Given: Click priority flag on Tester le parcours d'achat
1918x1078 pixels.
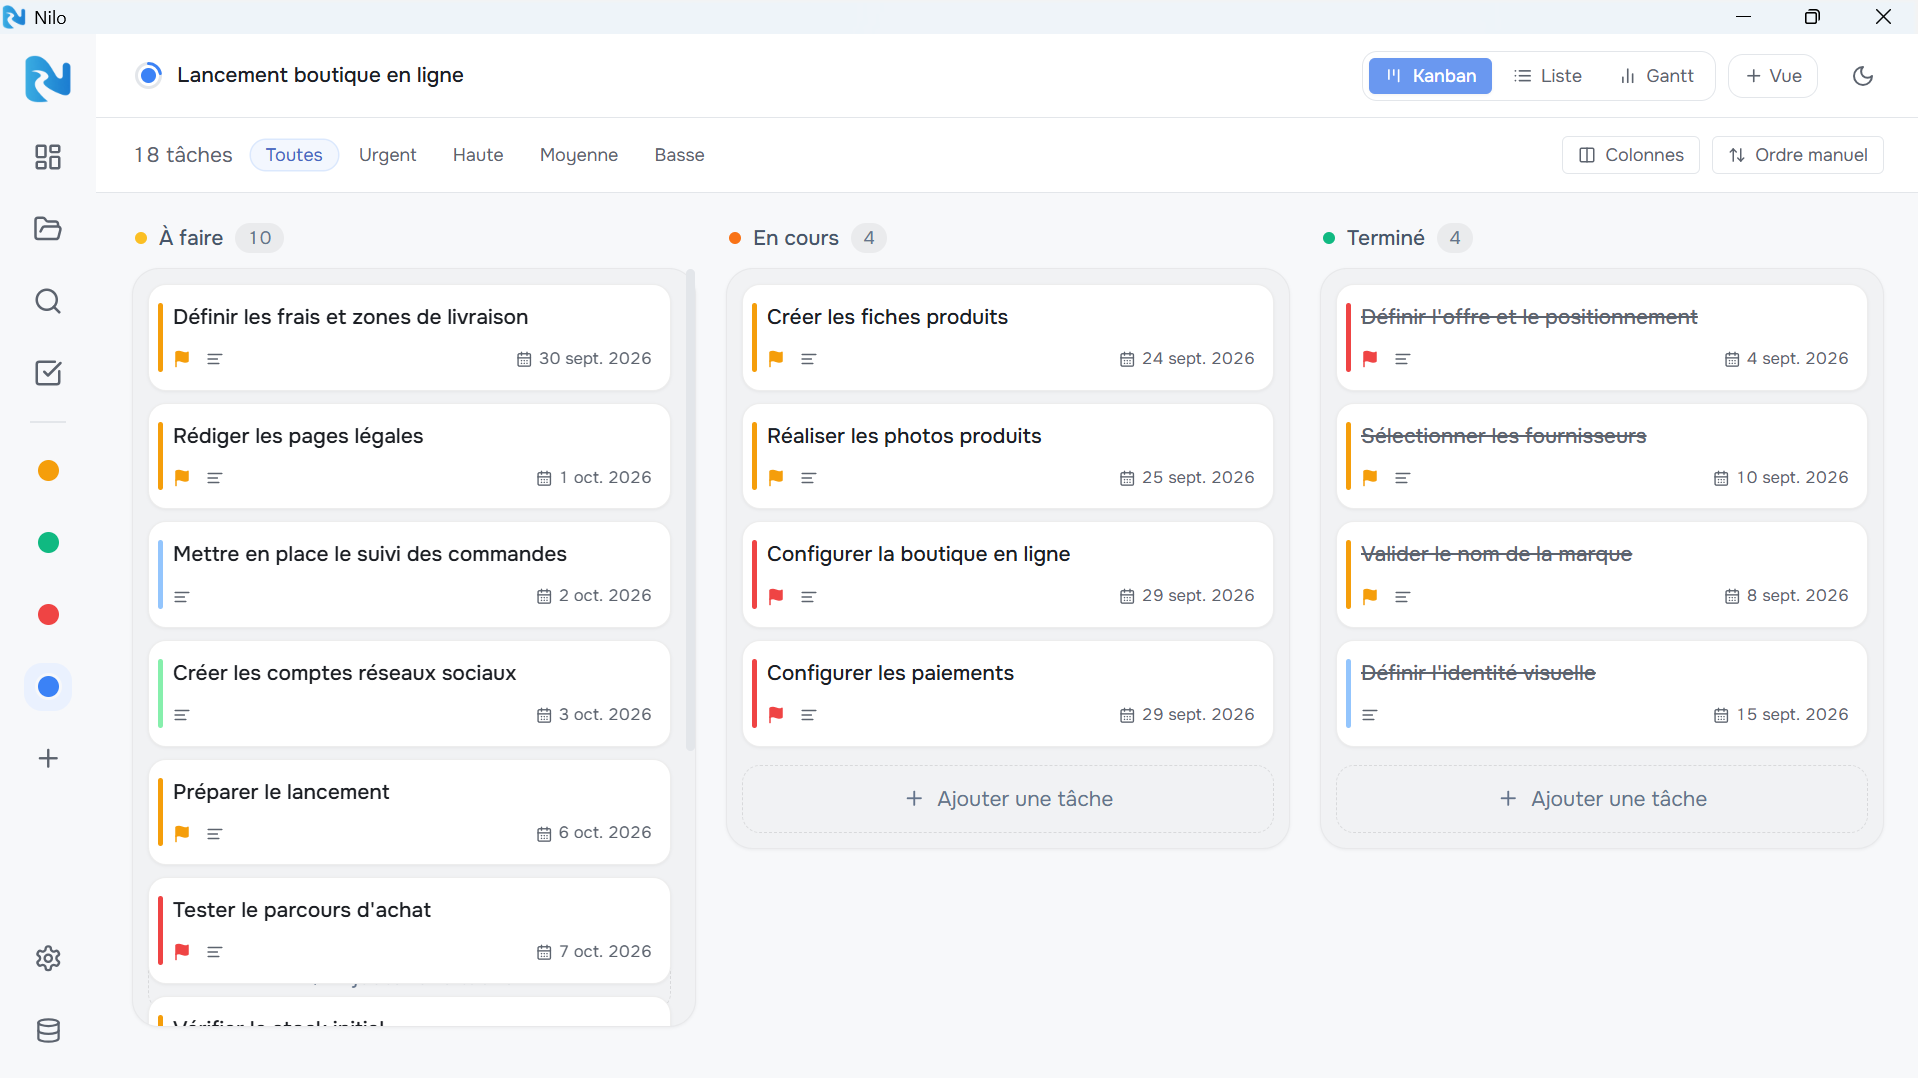Looking at the screenshot, I should point(182,952).
